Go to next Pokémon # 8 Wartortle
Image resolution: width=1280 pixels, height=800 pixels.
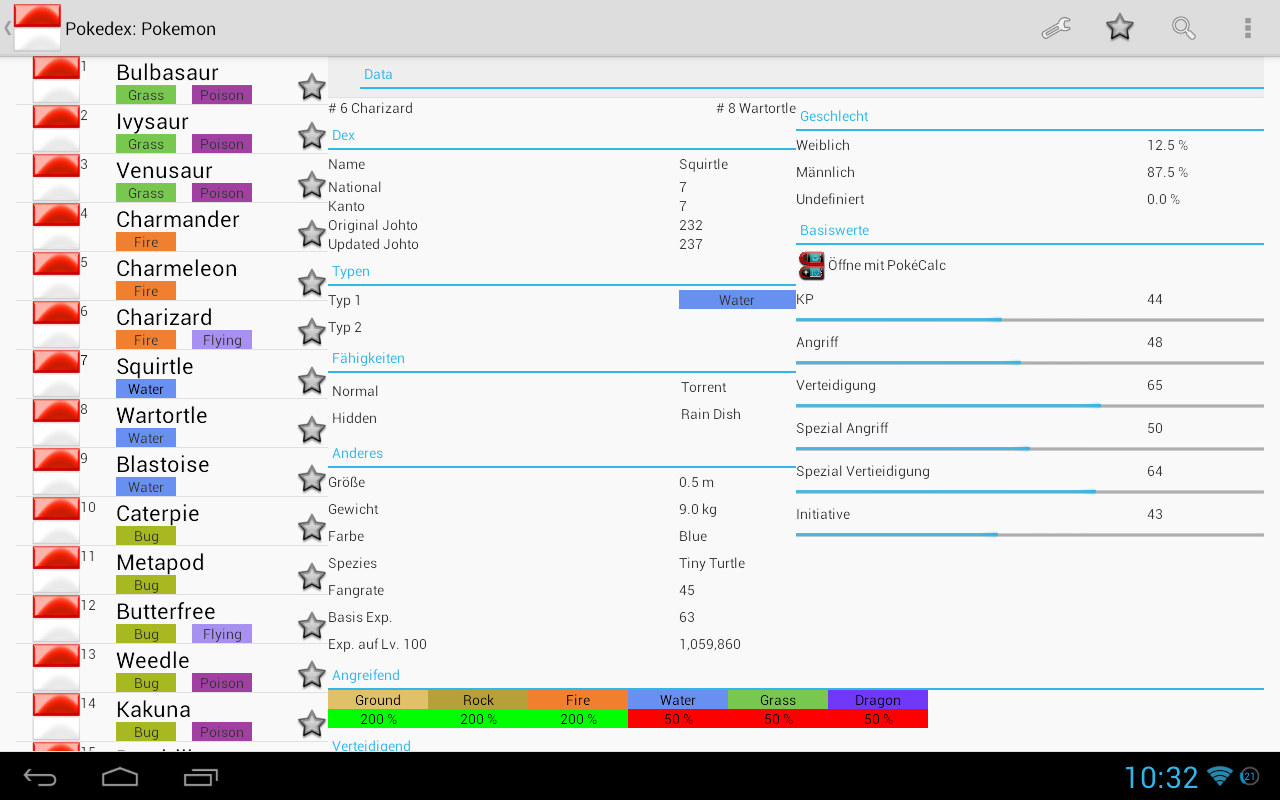(756, 108)
